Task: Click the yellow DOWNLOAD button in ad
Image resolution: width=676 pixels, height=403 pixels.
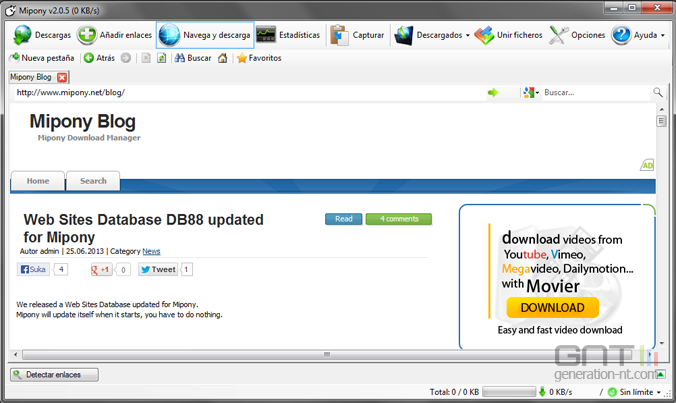Action: tap(551, 307)
